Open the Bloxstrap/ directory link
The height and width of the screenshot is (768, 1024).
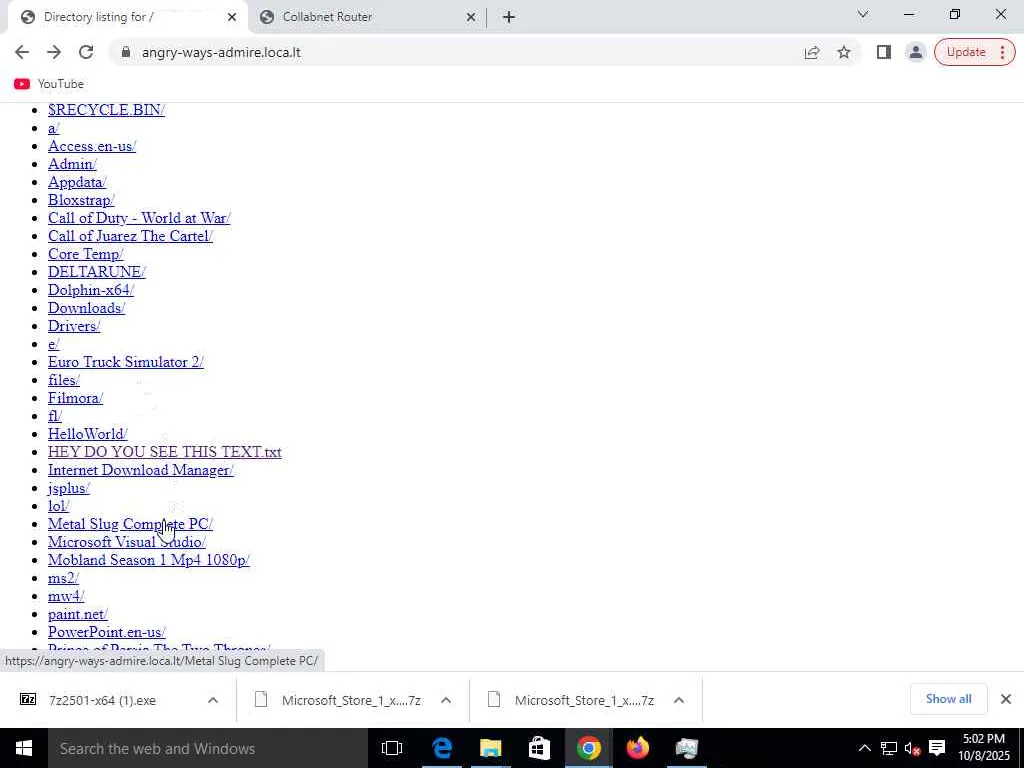tap(81, 200)
